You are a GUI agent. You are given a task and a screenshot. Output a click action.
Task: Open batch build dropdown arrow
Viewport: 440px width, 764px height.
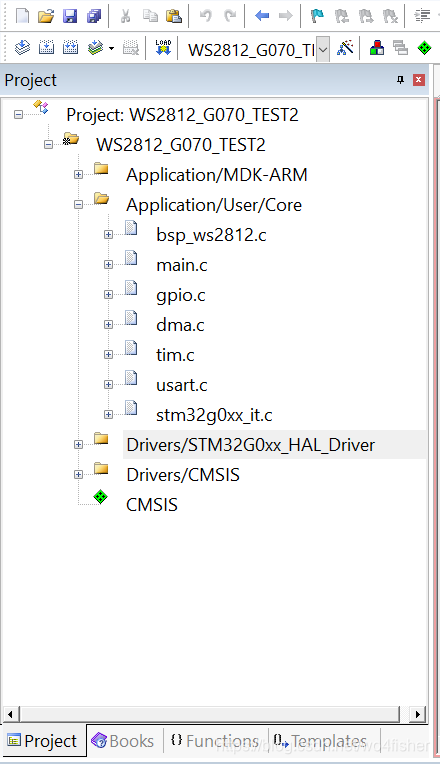(112, 48)
